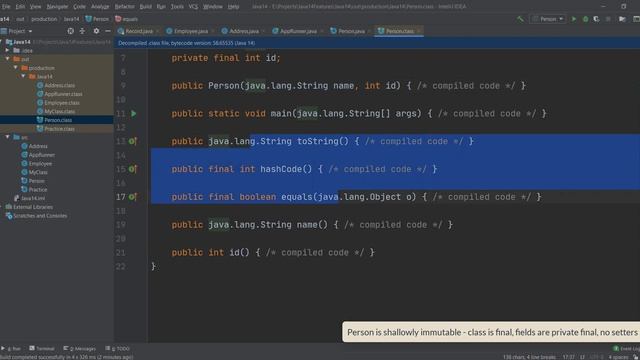Collapse the Java14 root project node
This screenshot has height=360, width=640.
coord(2,42)
